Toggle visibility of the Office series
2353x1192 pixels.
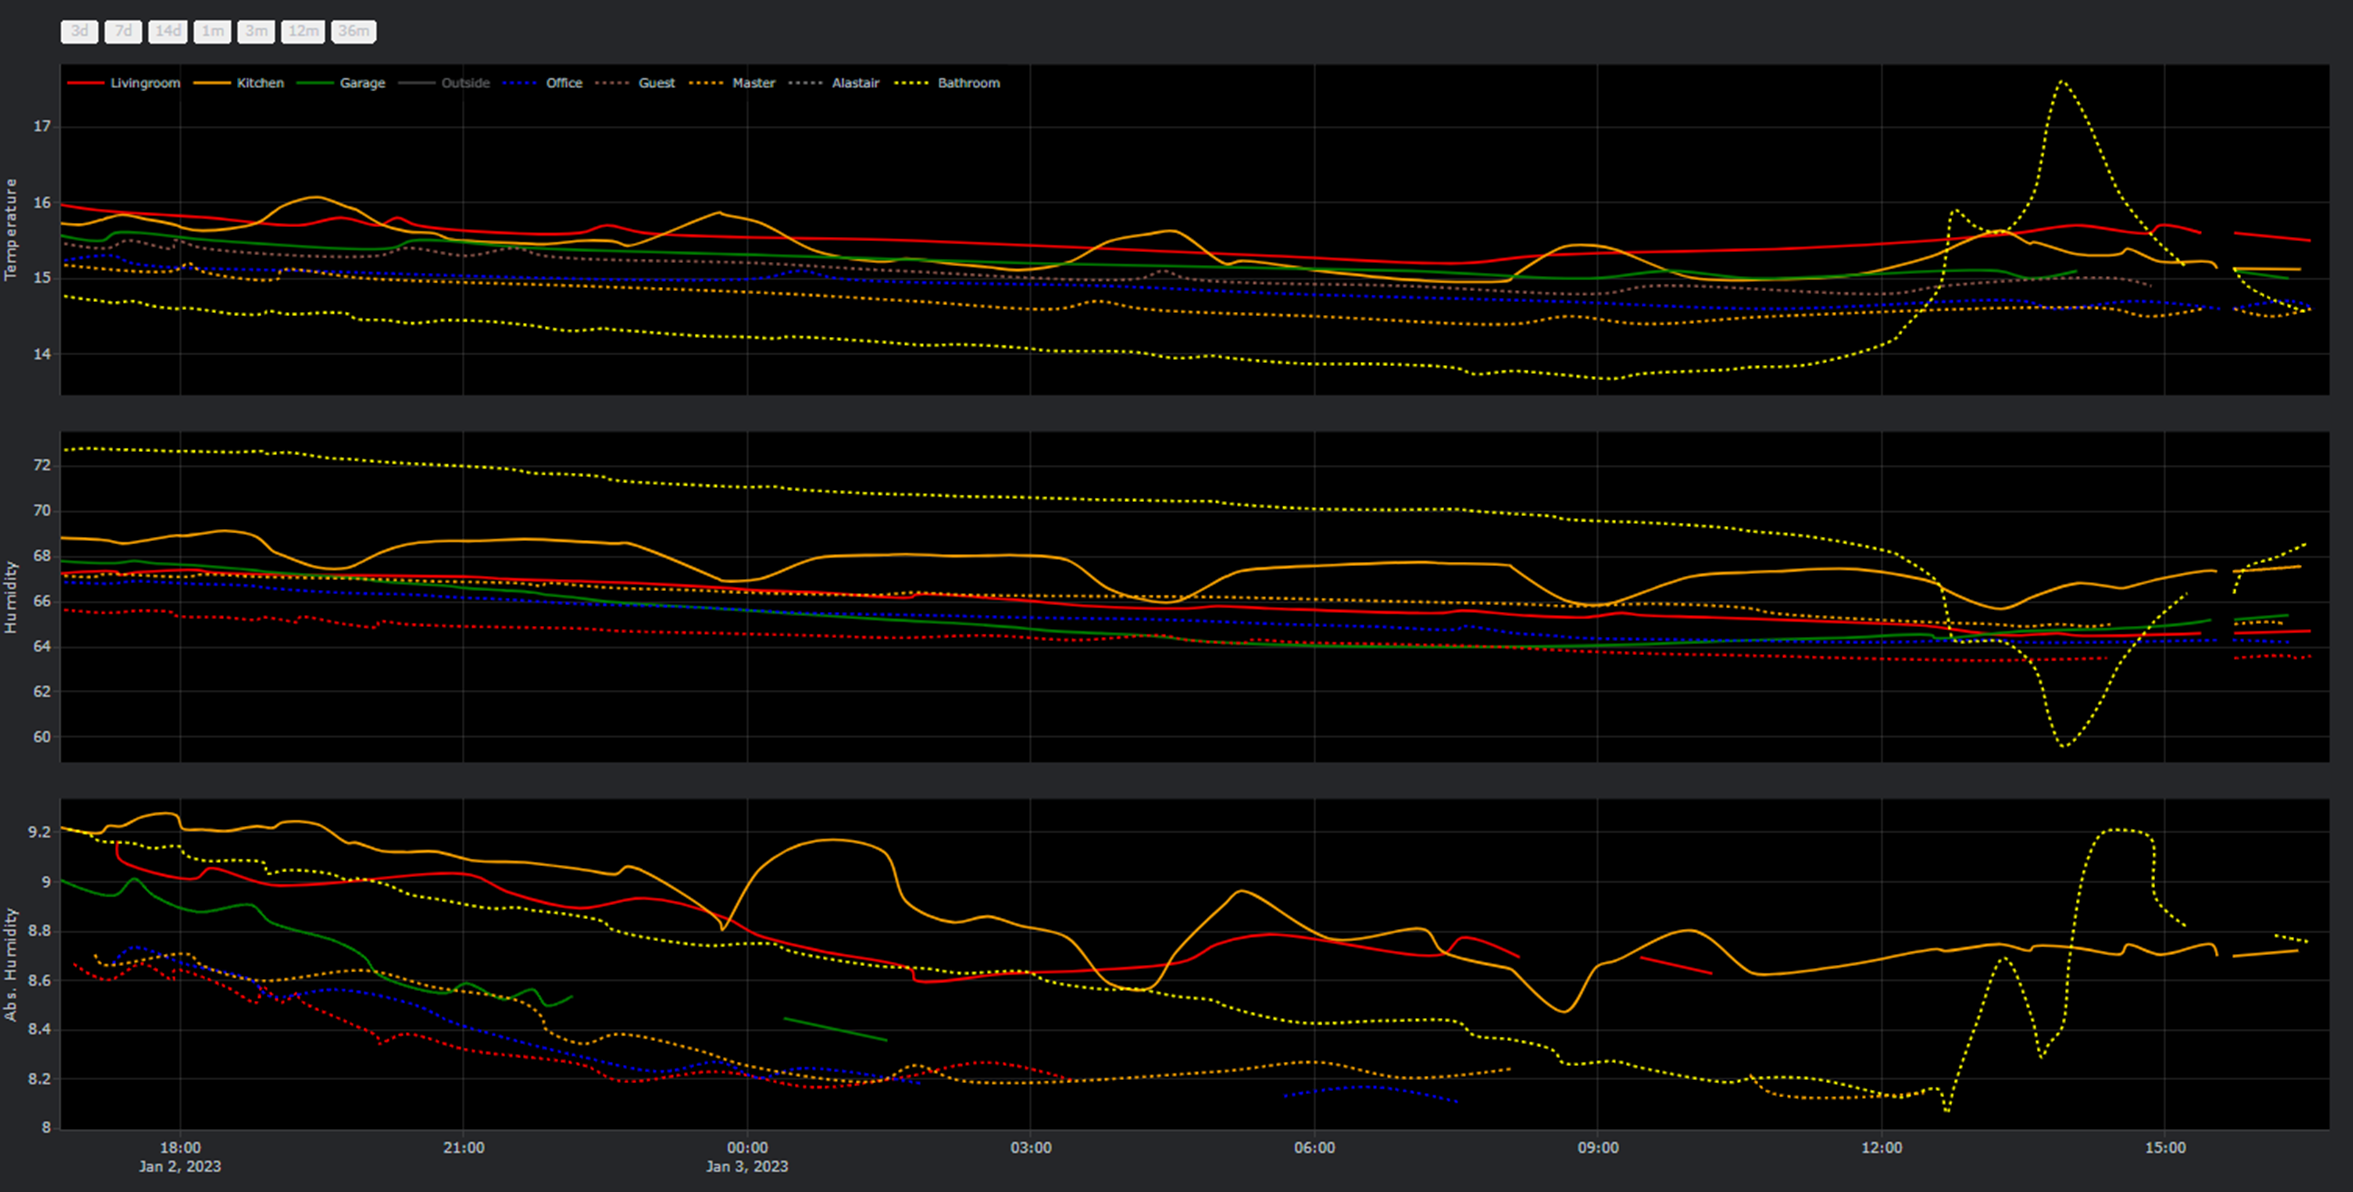click(564, 83)
